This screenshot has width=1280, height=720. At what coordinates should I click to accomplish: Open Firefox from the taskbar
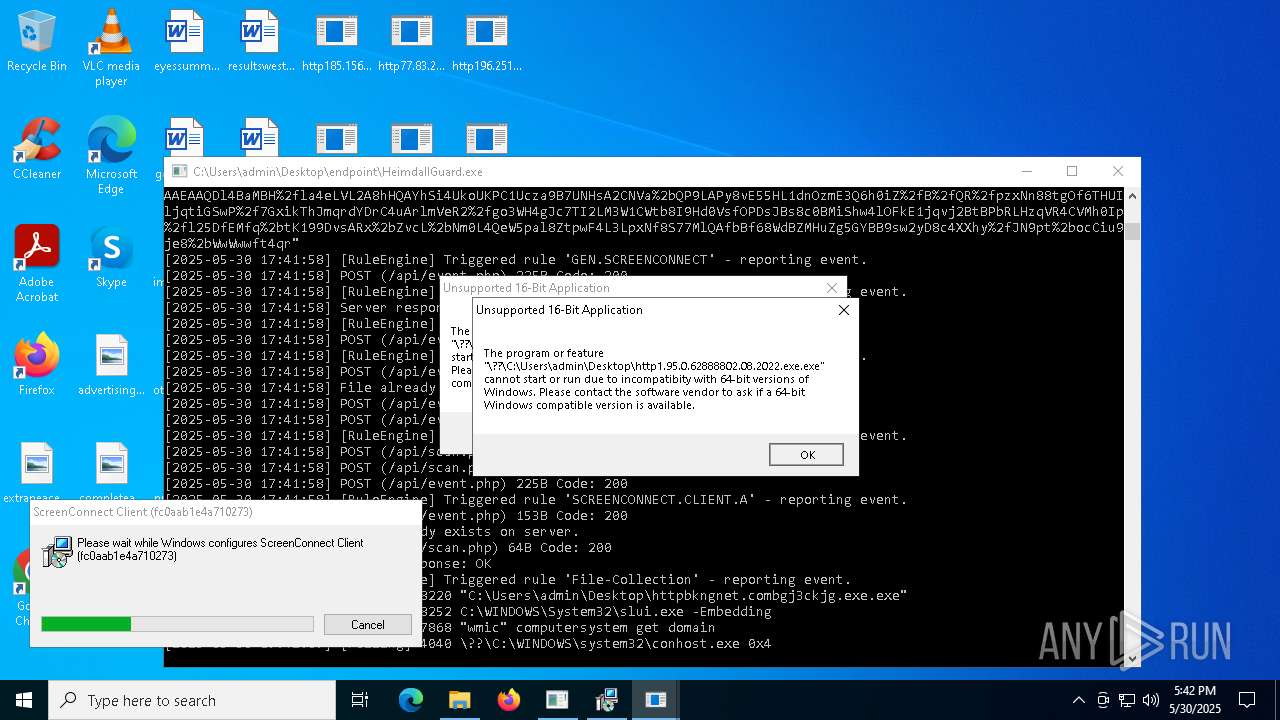tap(509, 700)
